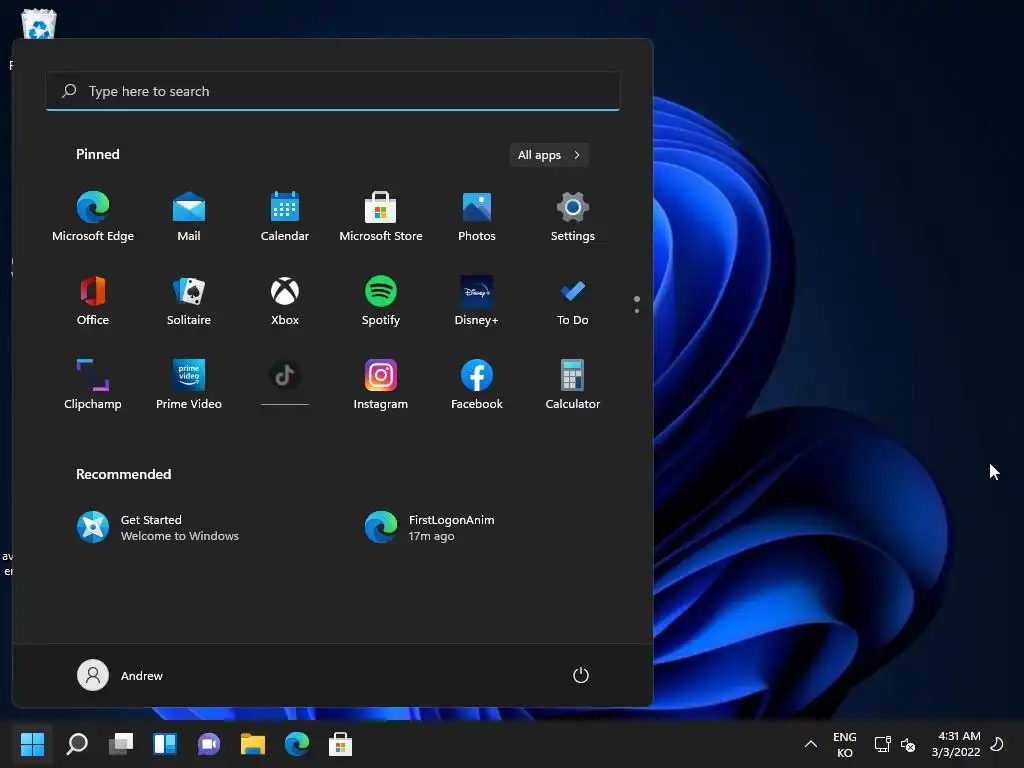The width and height of the screenshot is (1024, 768).
Task: Open Task View on the taskbar
Action: coord(121,744)
